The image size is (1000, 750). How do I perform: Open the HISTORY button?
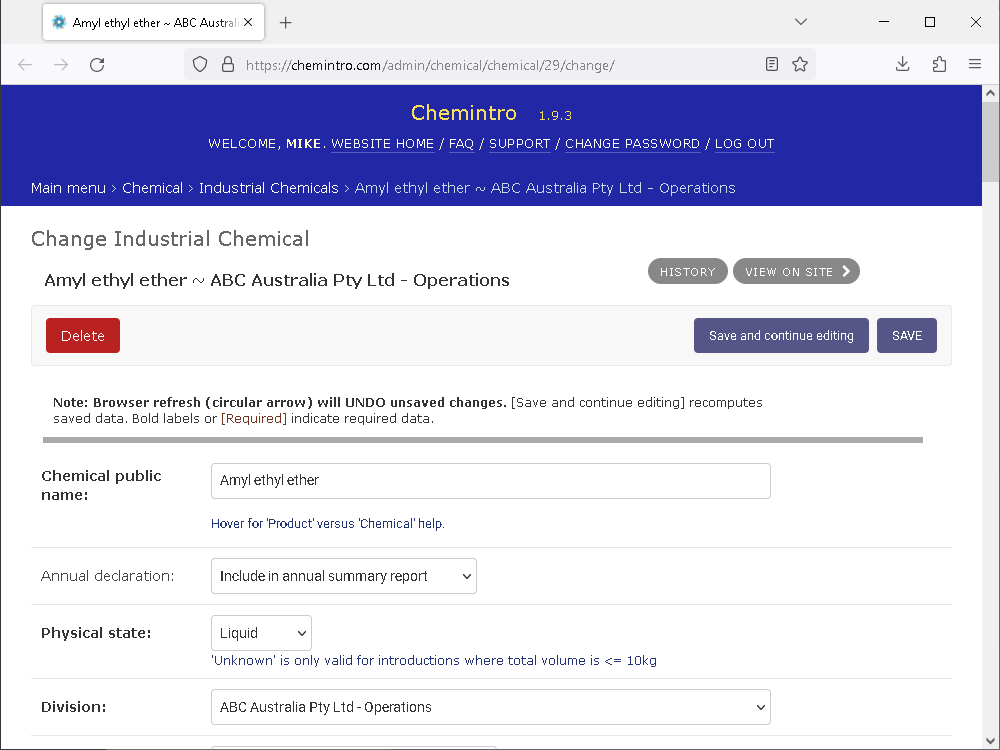[688, 272]
